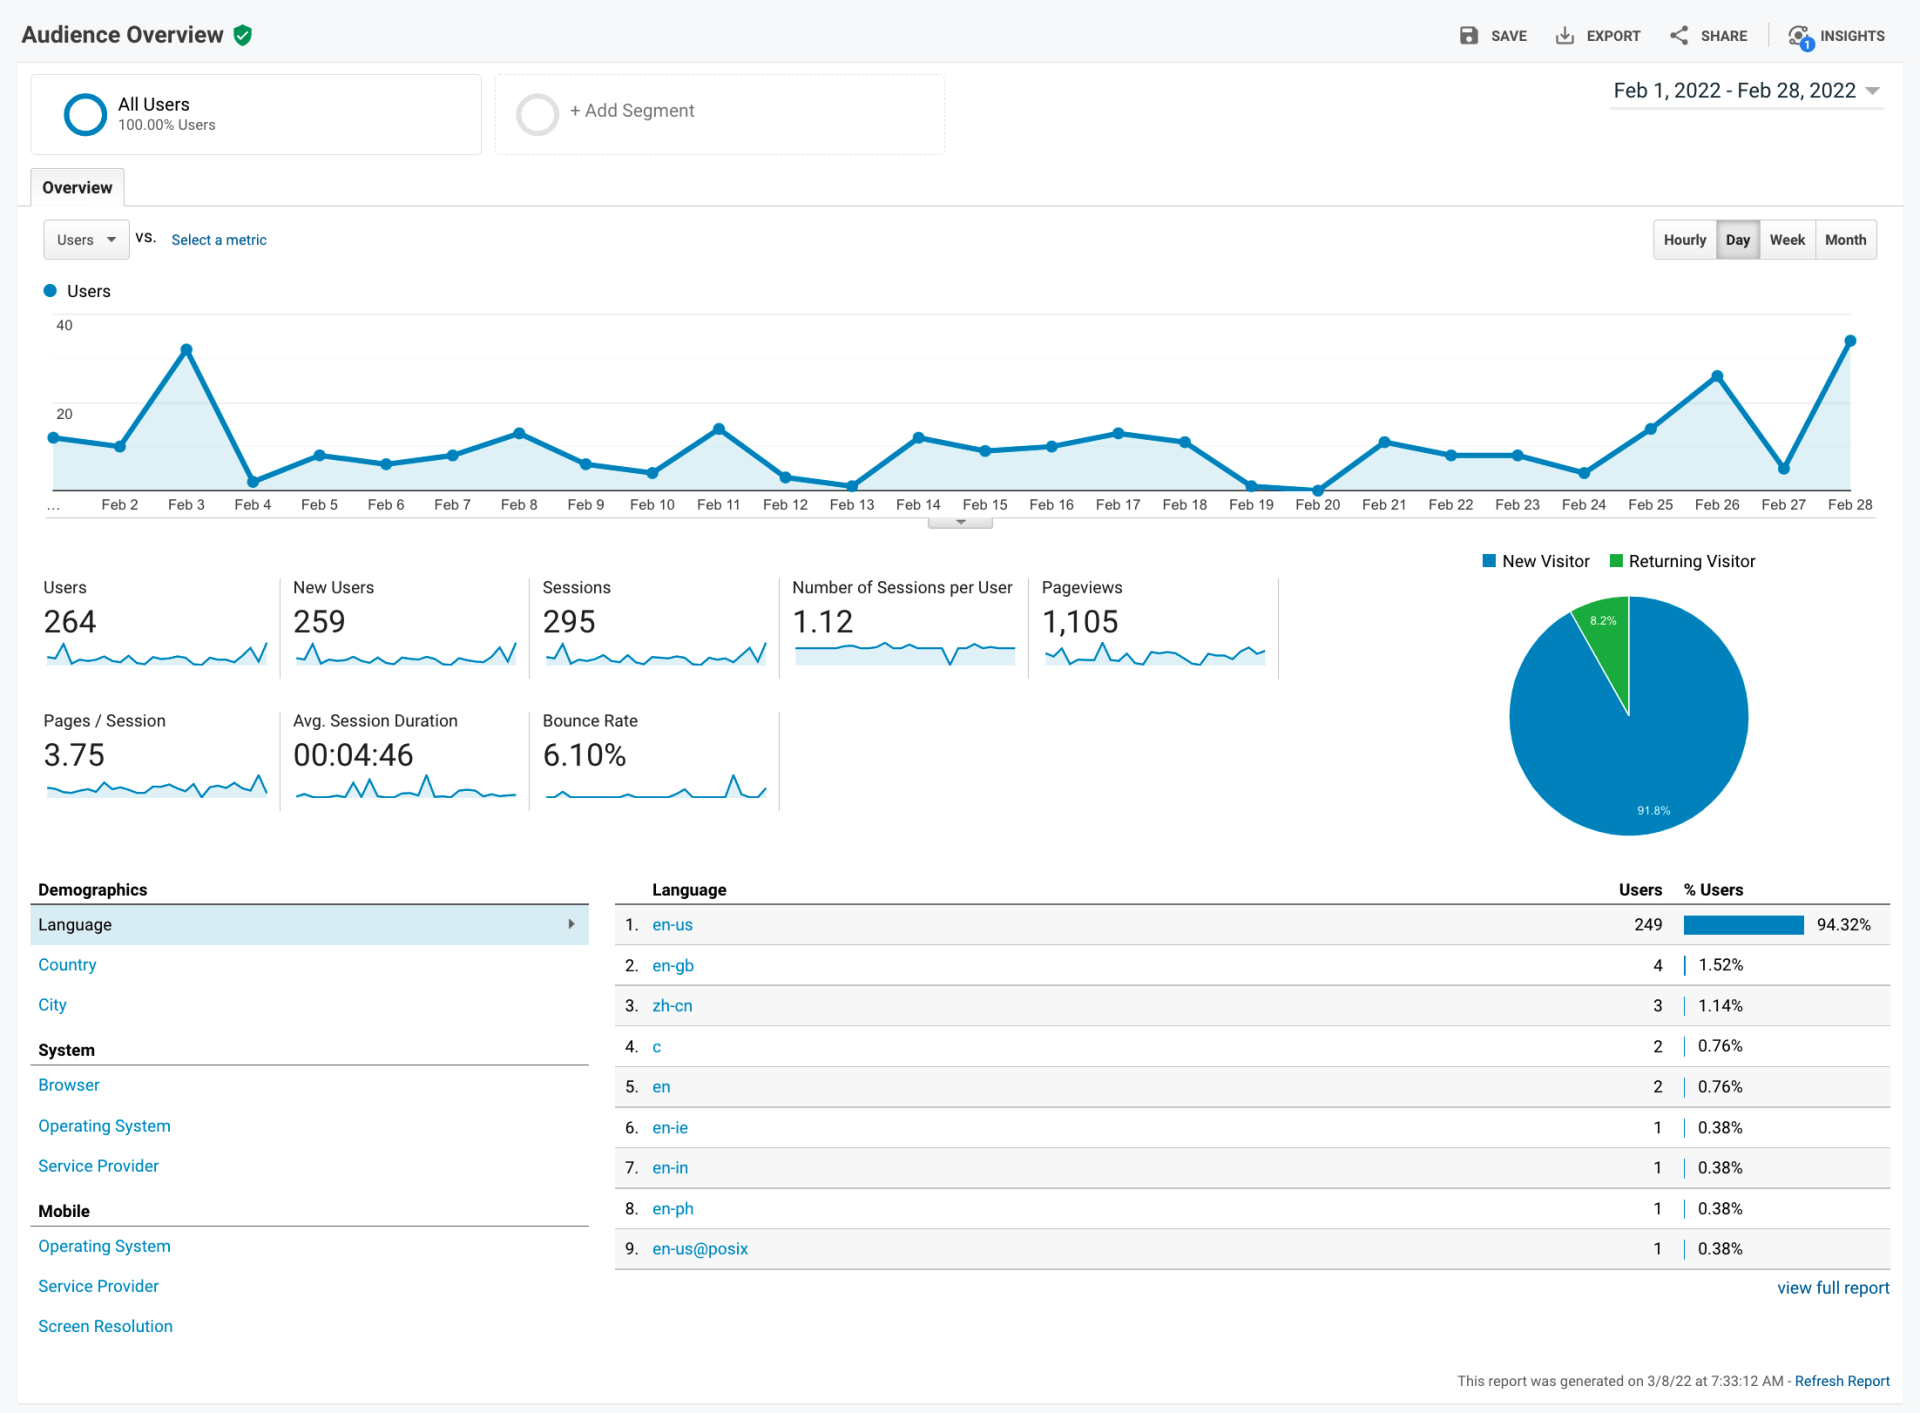
Task: Expand the annotations handle below chart
Action: 960,522
